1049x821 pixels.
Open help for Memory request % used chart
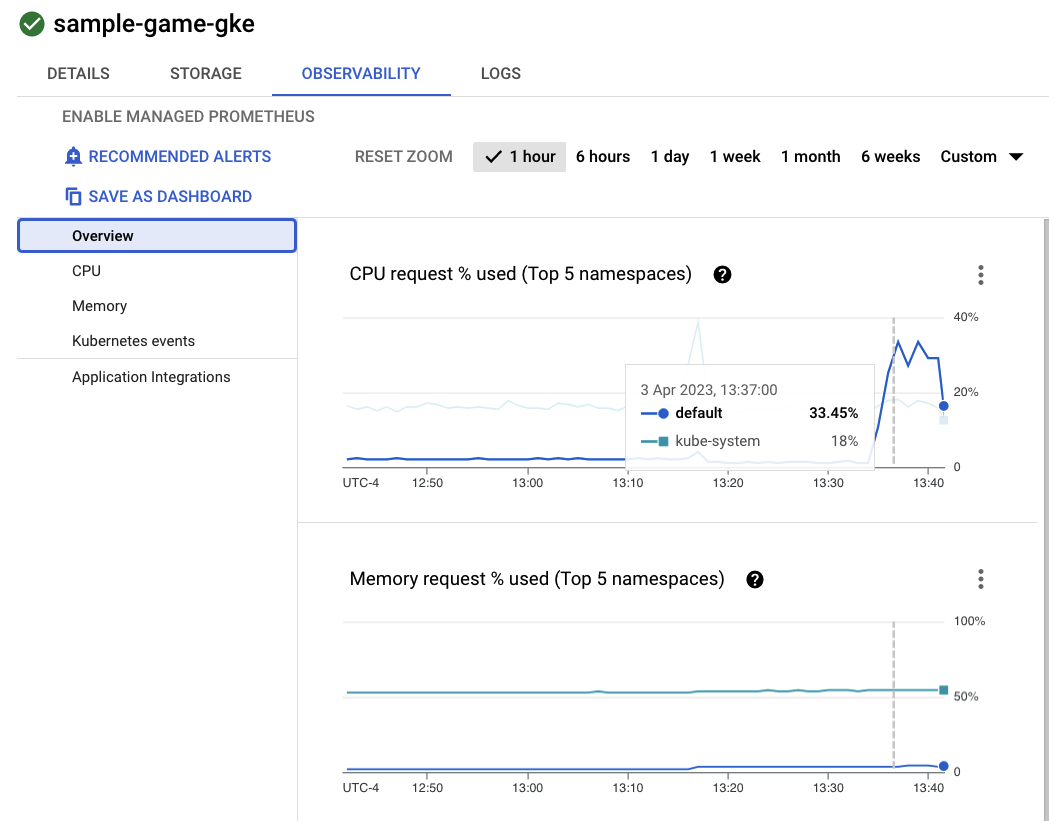pyautogui.click(x=755, y=579)
